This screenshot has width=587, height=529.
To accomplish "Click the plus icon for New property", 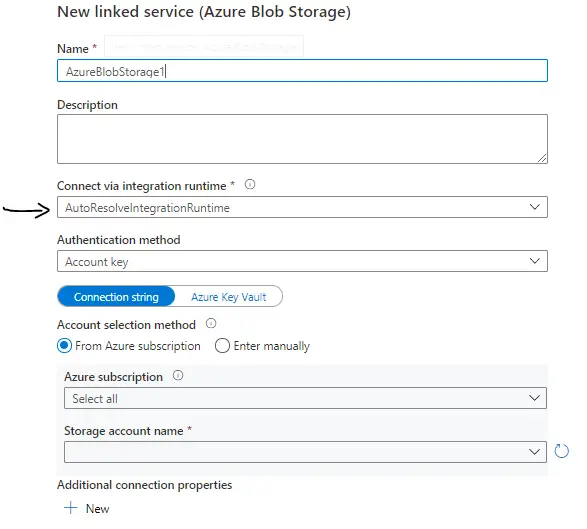I will pyautogui.click(x=70, y=508).
